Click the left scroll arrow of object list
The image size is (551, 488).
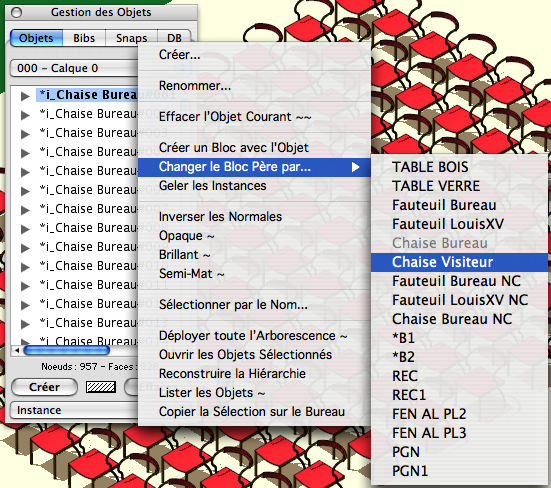(x=17, y=350)
